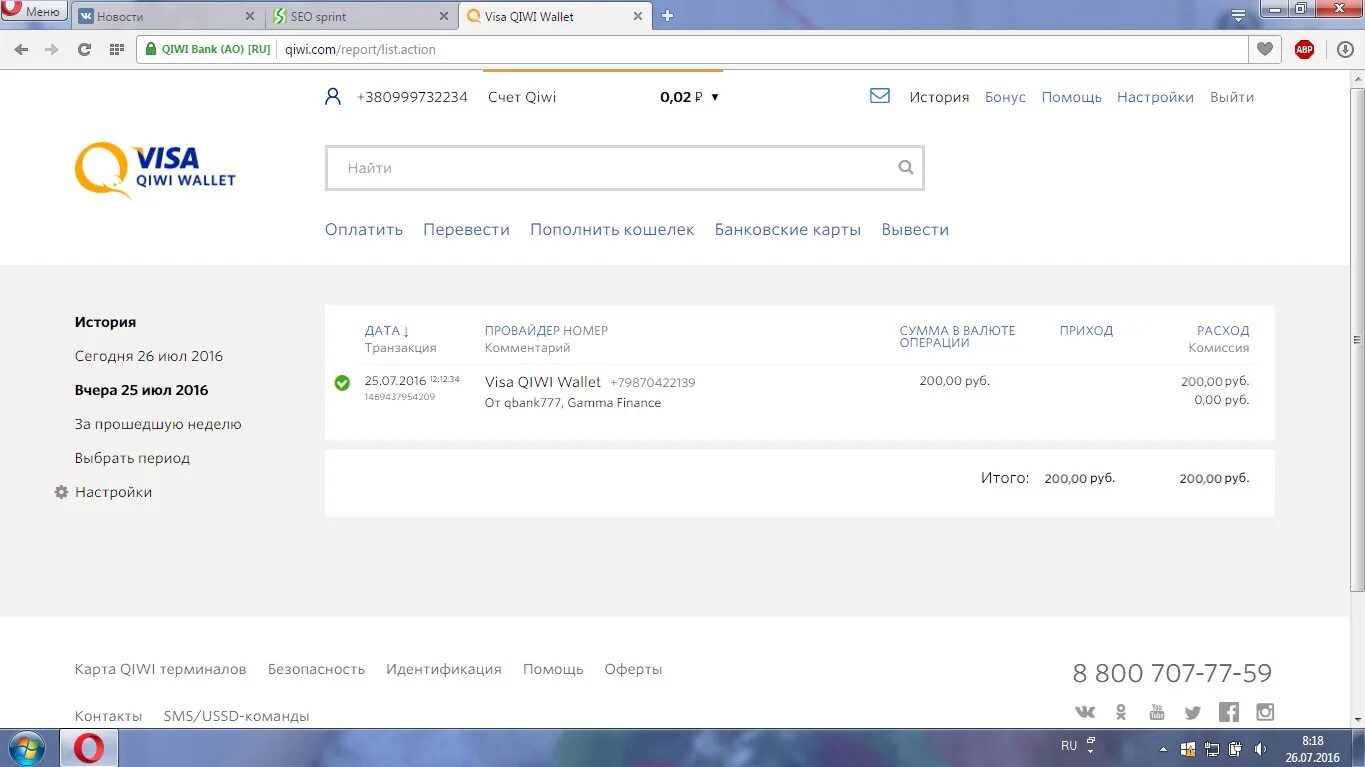Close the SEO sprint tab

[444, 16]
